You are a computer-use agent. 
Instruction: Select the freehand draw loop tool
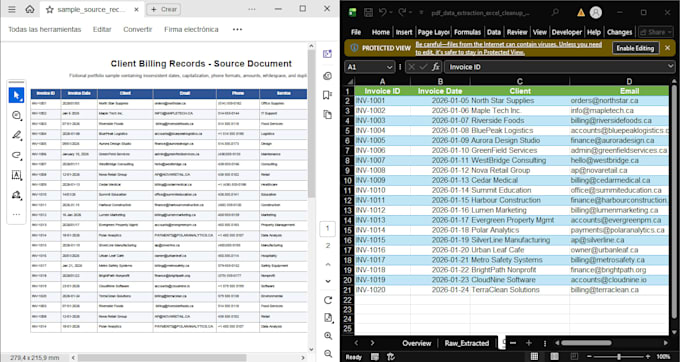(16, 155)
